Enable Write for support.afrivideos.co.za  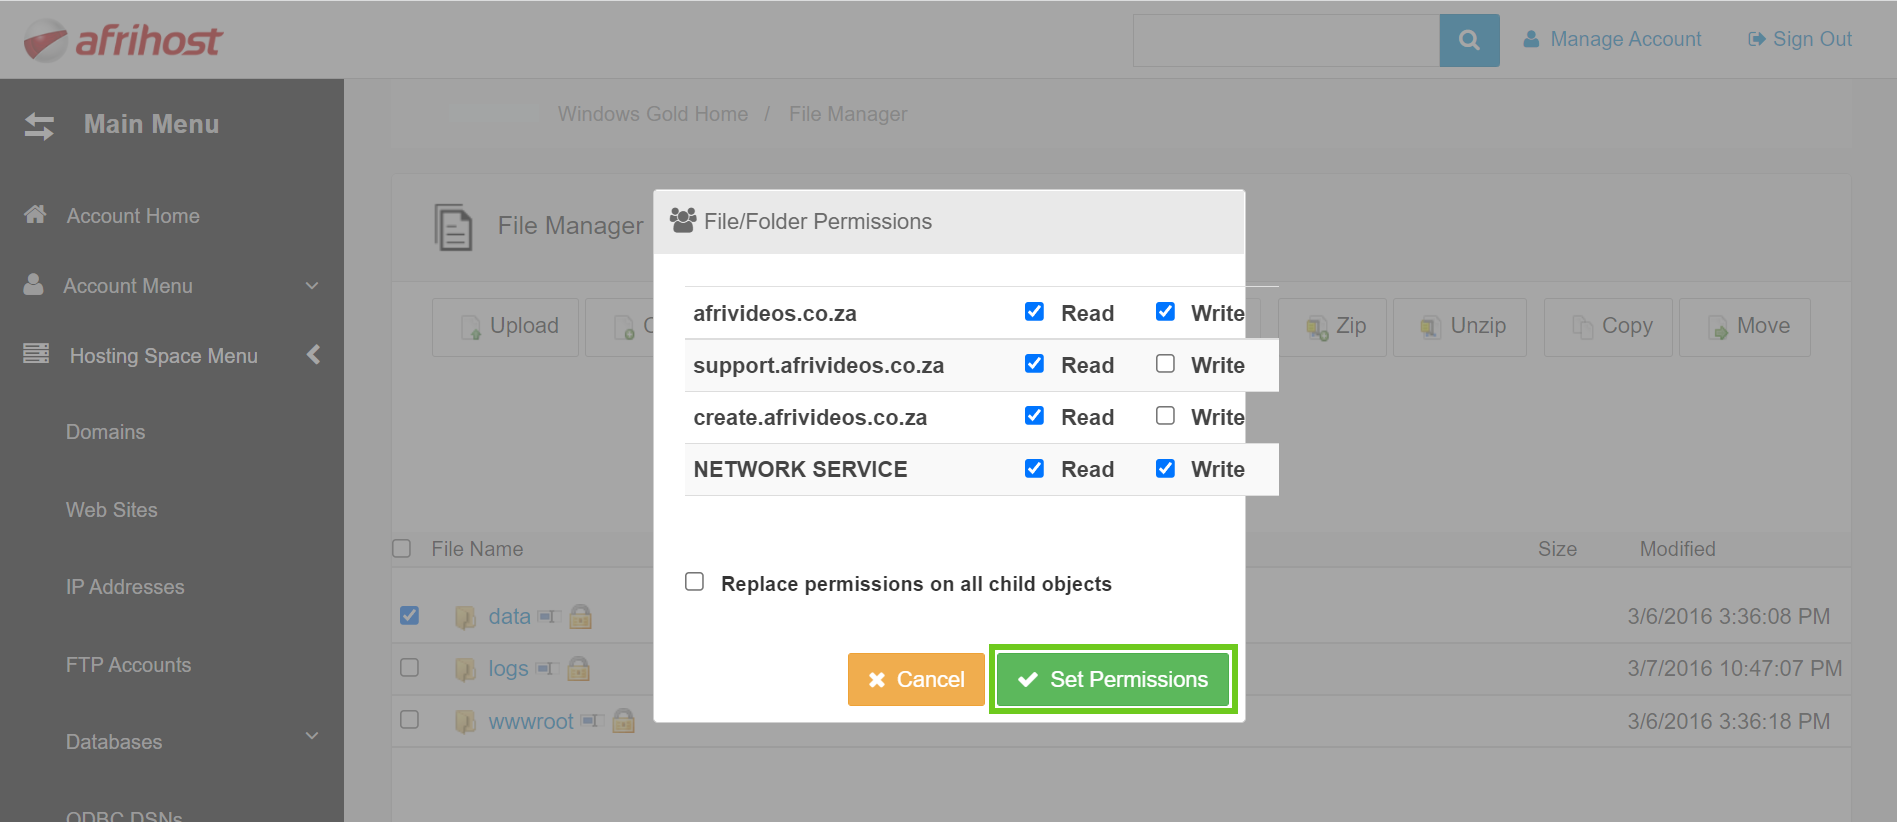click(1165, 364)
